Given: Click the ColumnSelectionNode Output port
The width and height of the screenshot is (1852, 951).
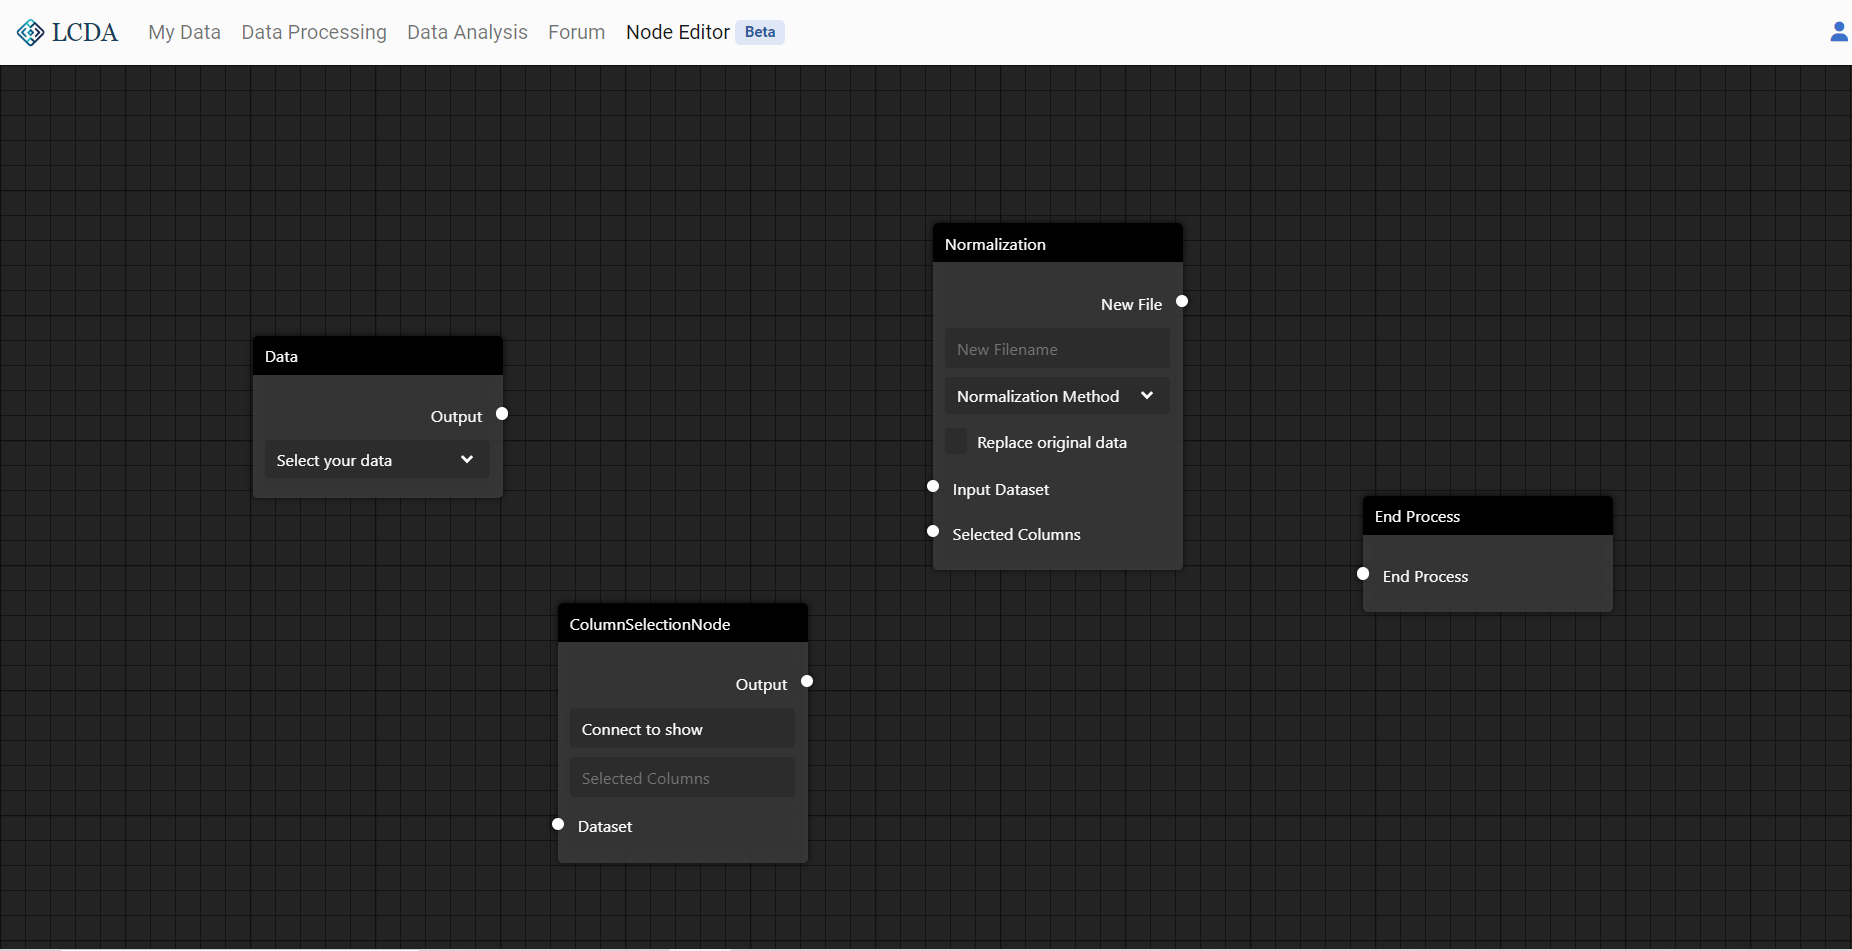Looking at the screenshot, I should [x=807, y=681].
